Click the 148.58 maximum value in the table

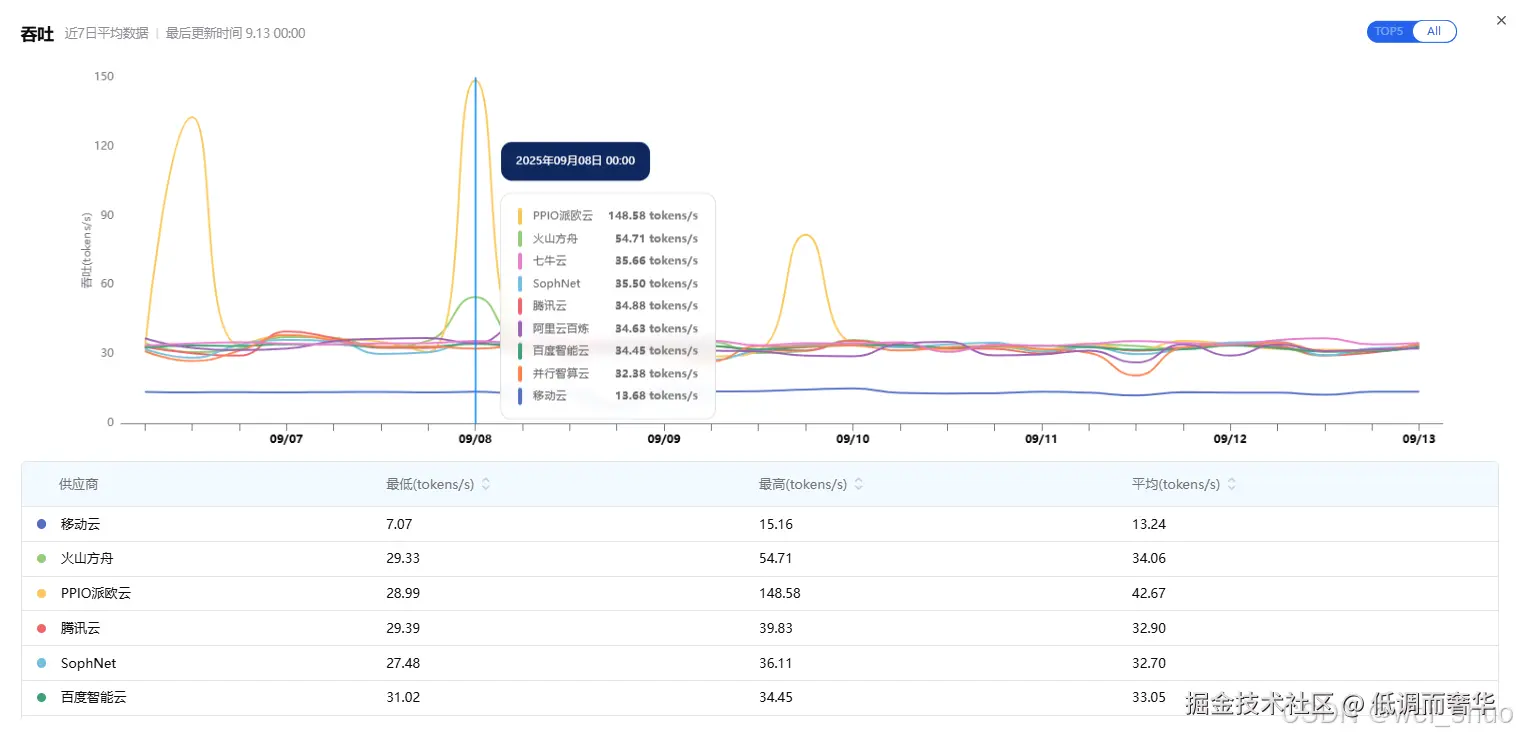point(780,593)
